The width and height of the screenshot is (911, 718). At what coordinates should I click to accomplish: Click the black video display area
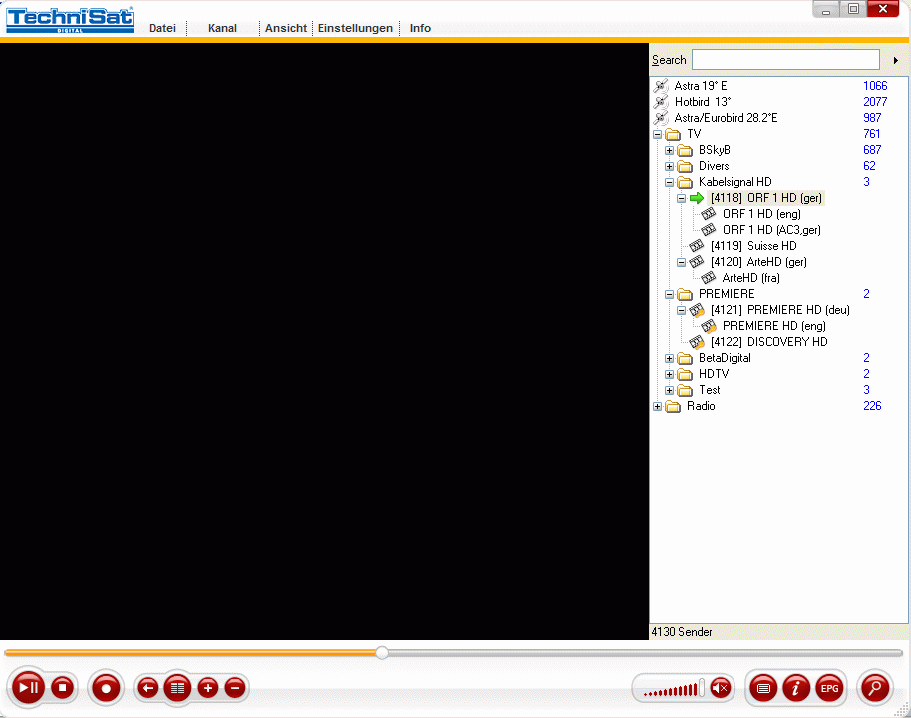pos(324,342)
